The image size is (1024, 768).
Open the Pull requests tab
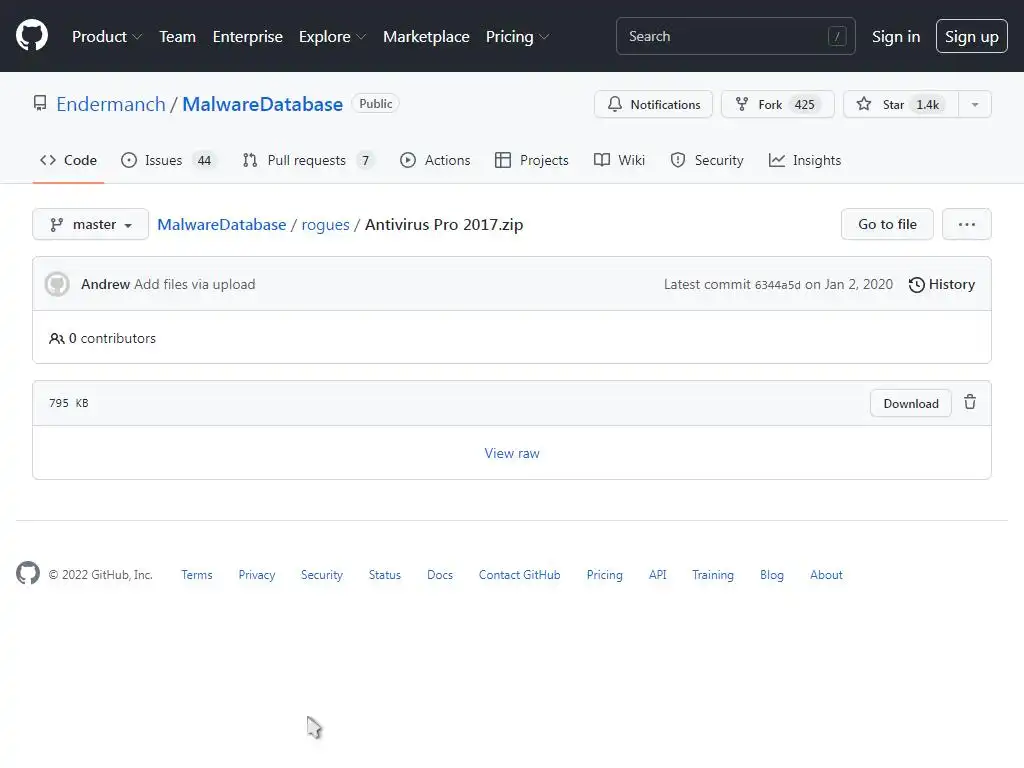308,160
